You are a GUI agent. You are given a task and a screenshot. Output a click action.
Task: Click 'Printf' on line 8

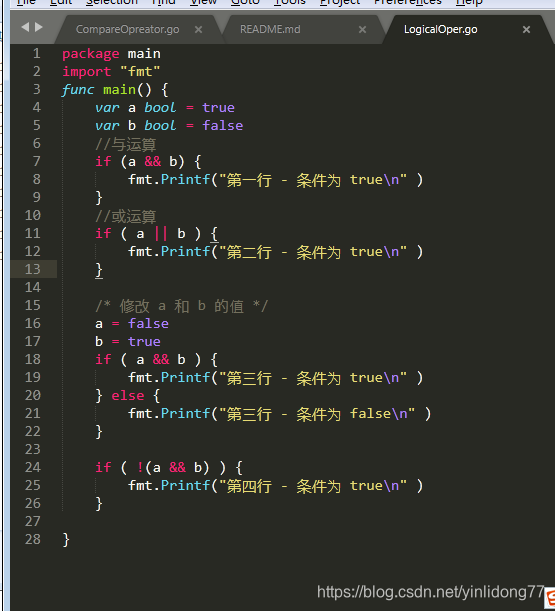tap(186, 180)
